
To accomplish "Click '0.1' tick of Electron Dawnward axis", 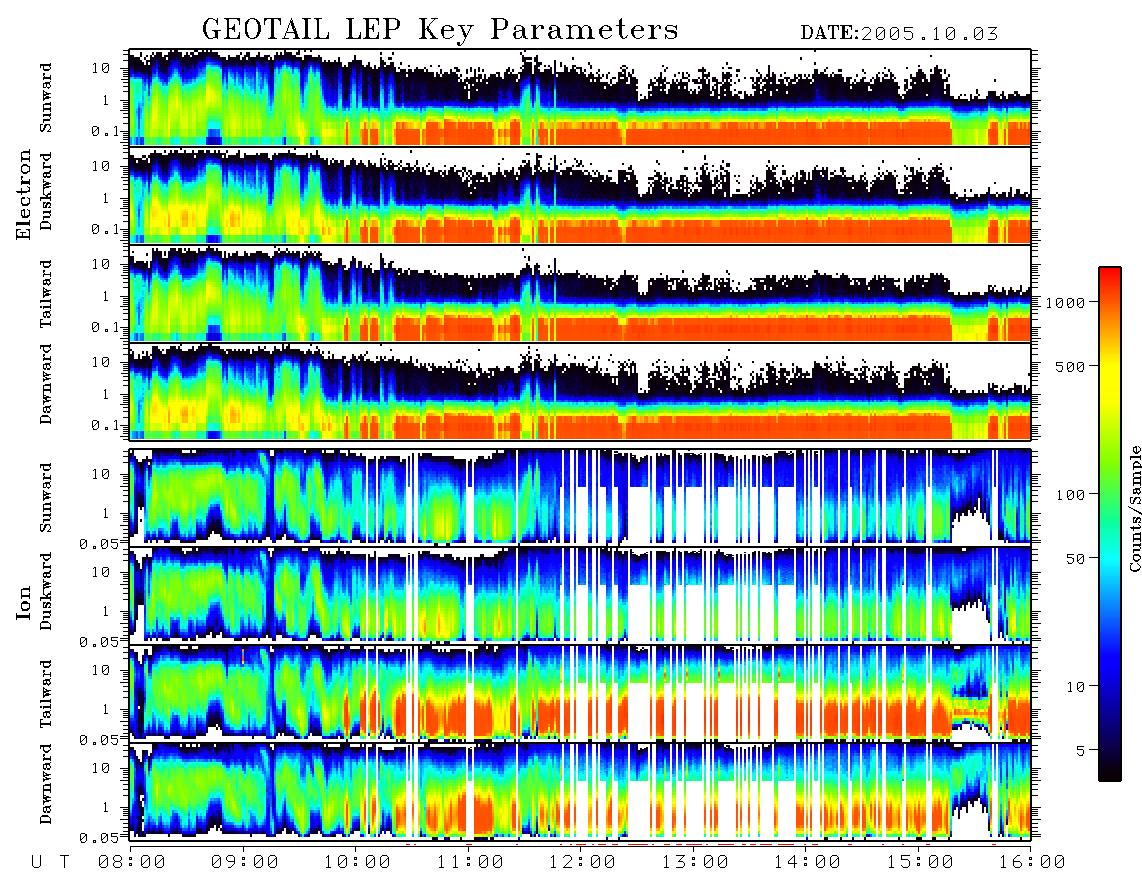I will pos(106,425).
